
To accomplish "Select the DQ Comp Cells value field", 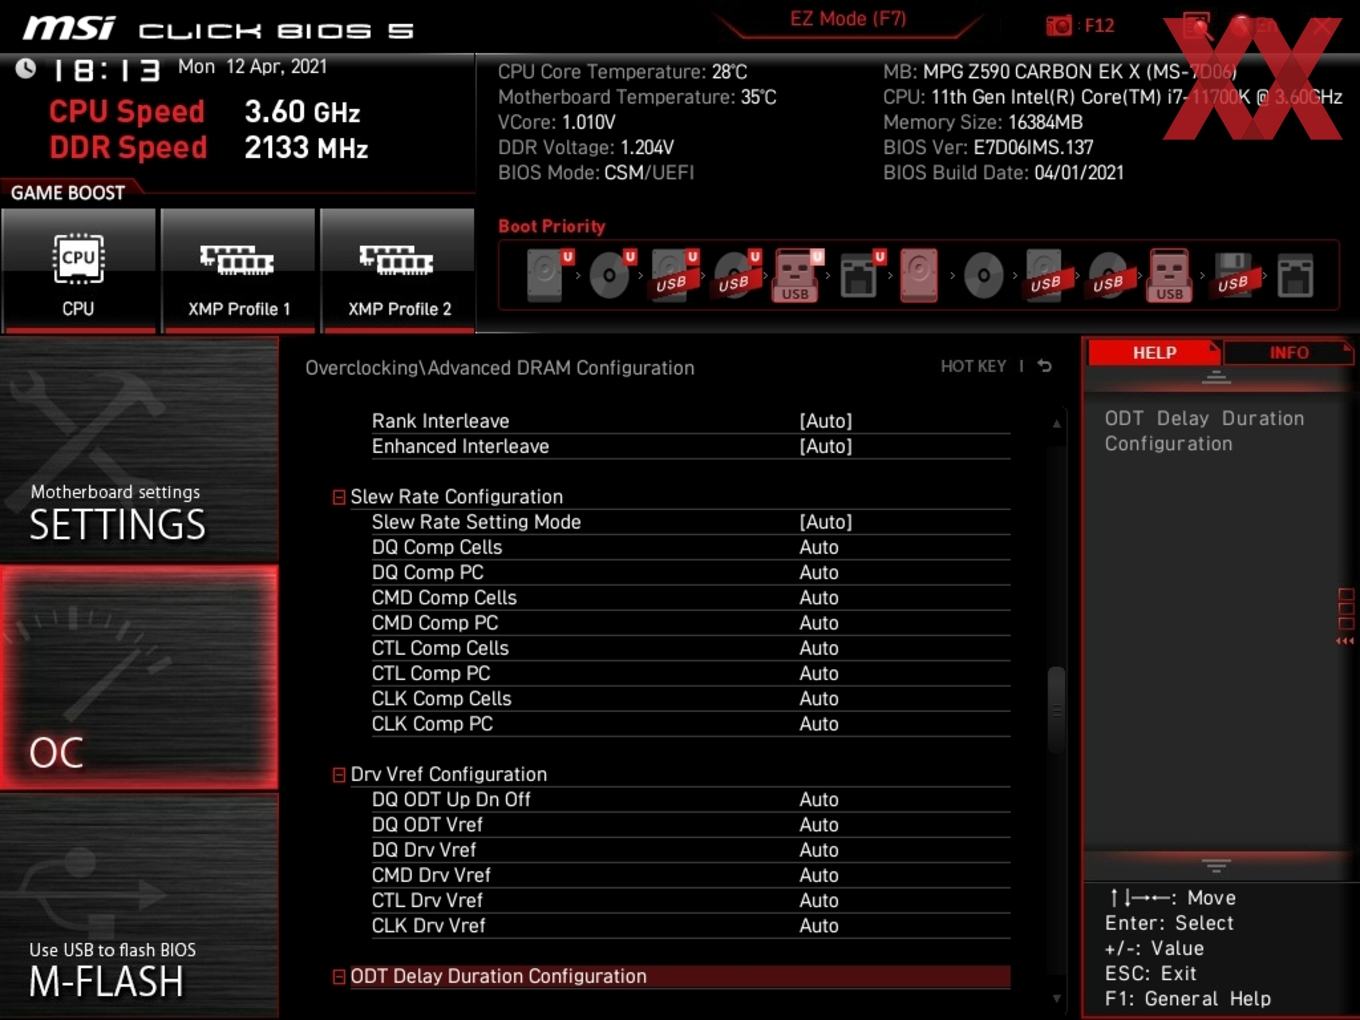I will 819,547.
